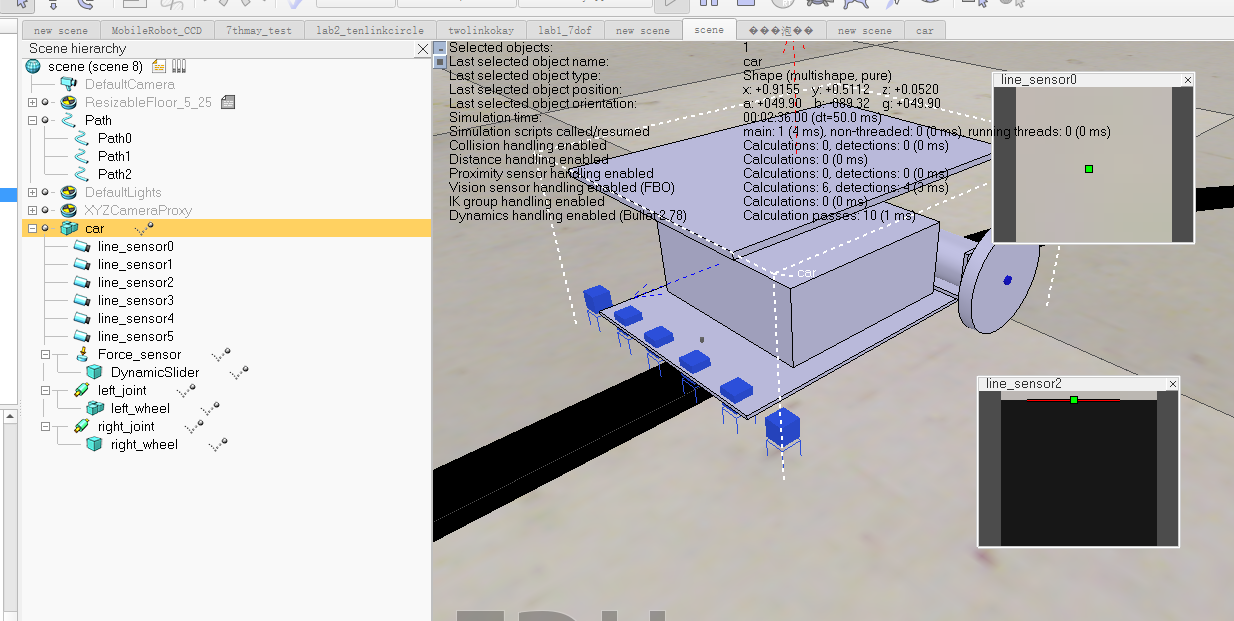The image size is (1234, 621).
Task: Expand the XYZCameraProxy tree node
Action: click(x=32, y=211)
